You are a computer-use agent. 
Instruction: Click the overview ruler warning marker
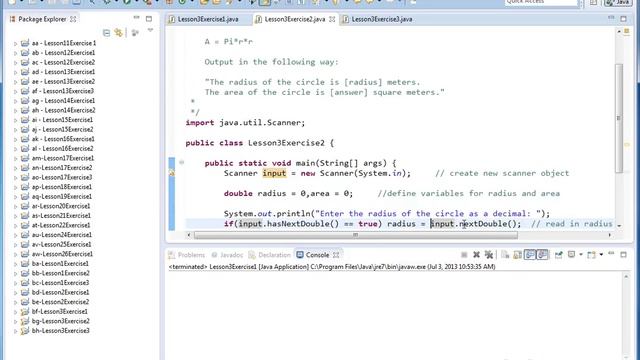627,144
